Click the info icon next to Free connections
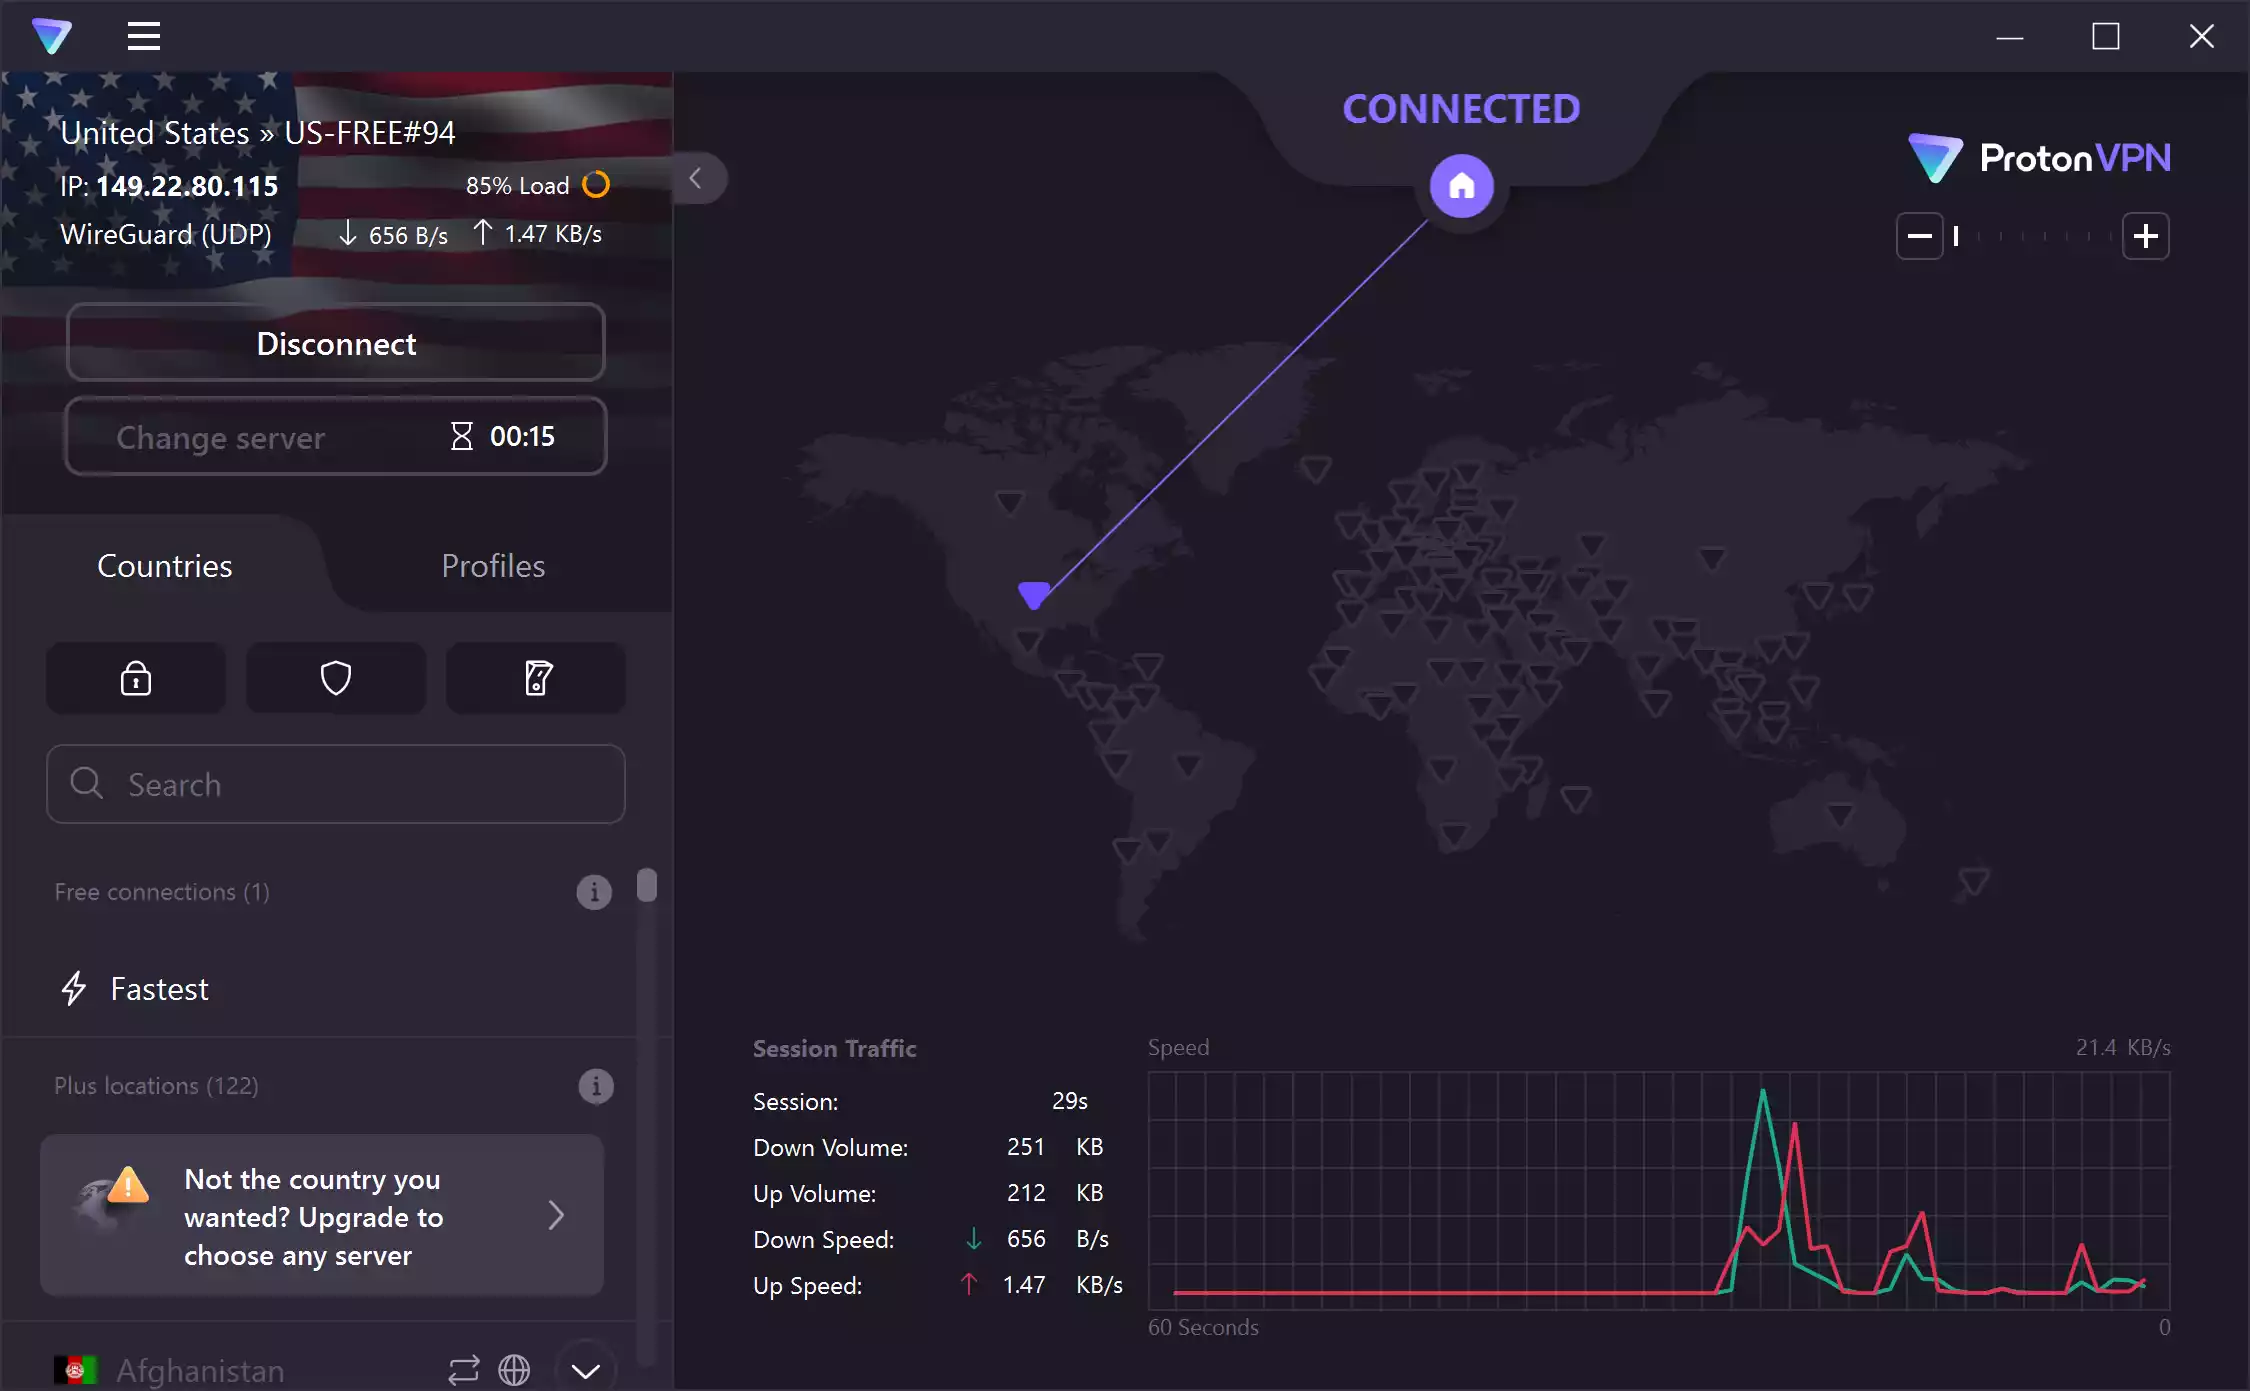2250x1391 pixels. click(595, 893)
